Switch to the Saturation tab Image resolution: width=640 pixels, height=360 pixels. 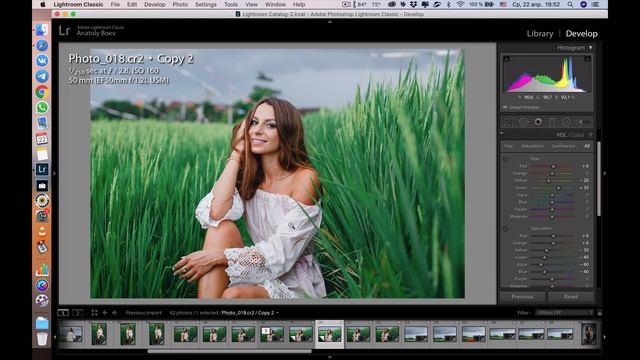point(533,146)
